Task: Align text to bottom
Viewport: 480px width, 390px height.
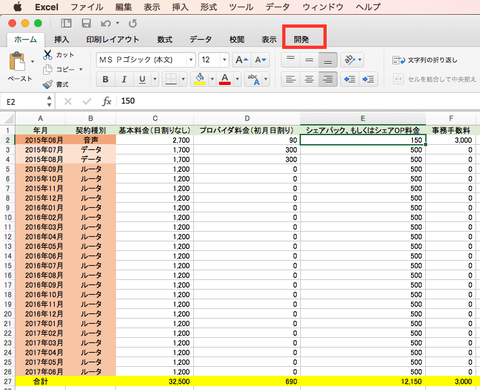Action: pos(328,60)
